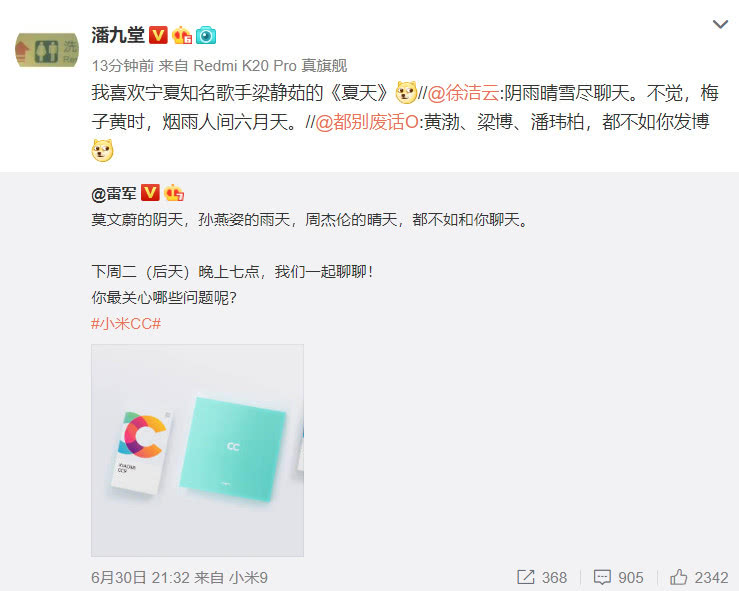Click the orange V verification badge beside 潘九堂
The width and height of the screenshot is (739, 591).
158,35
